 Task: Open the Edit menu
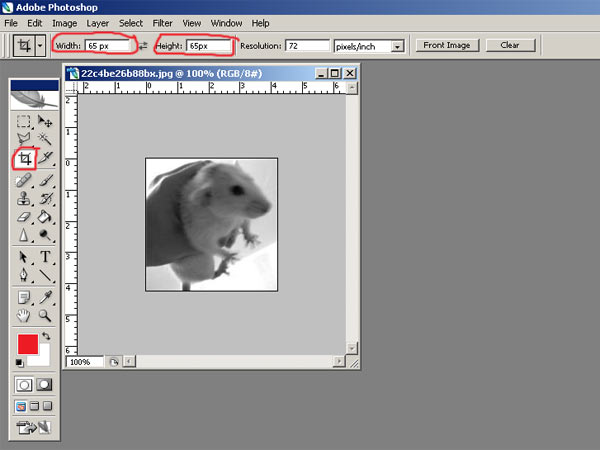(34, 23)
